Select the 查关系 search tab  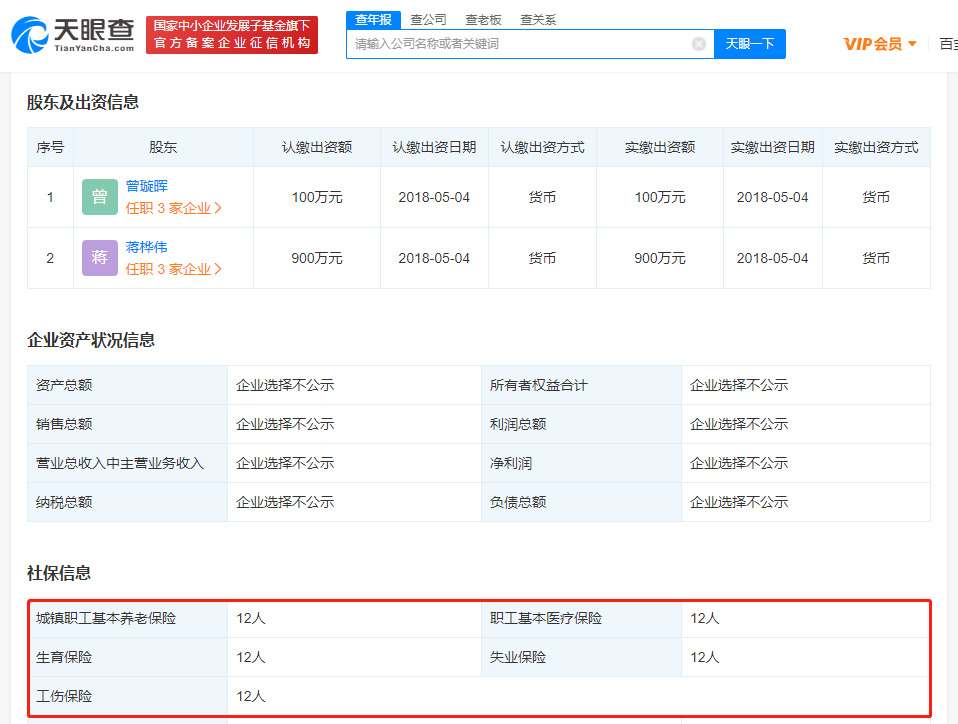click(x=538, y=19)
